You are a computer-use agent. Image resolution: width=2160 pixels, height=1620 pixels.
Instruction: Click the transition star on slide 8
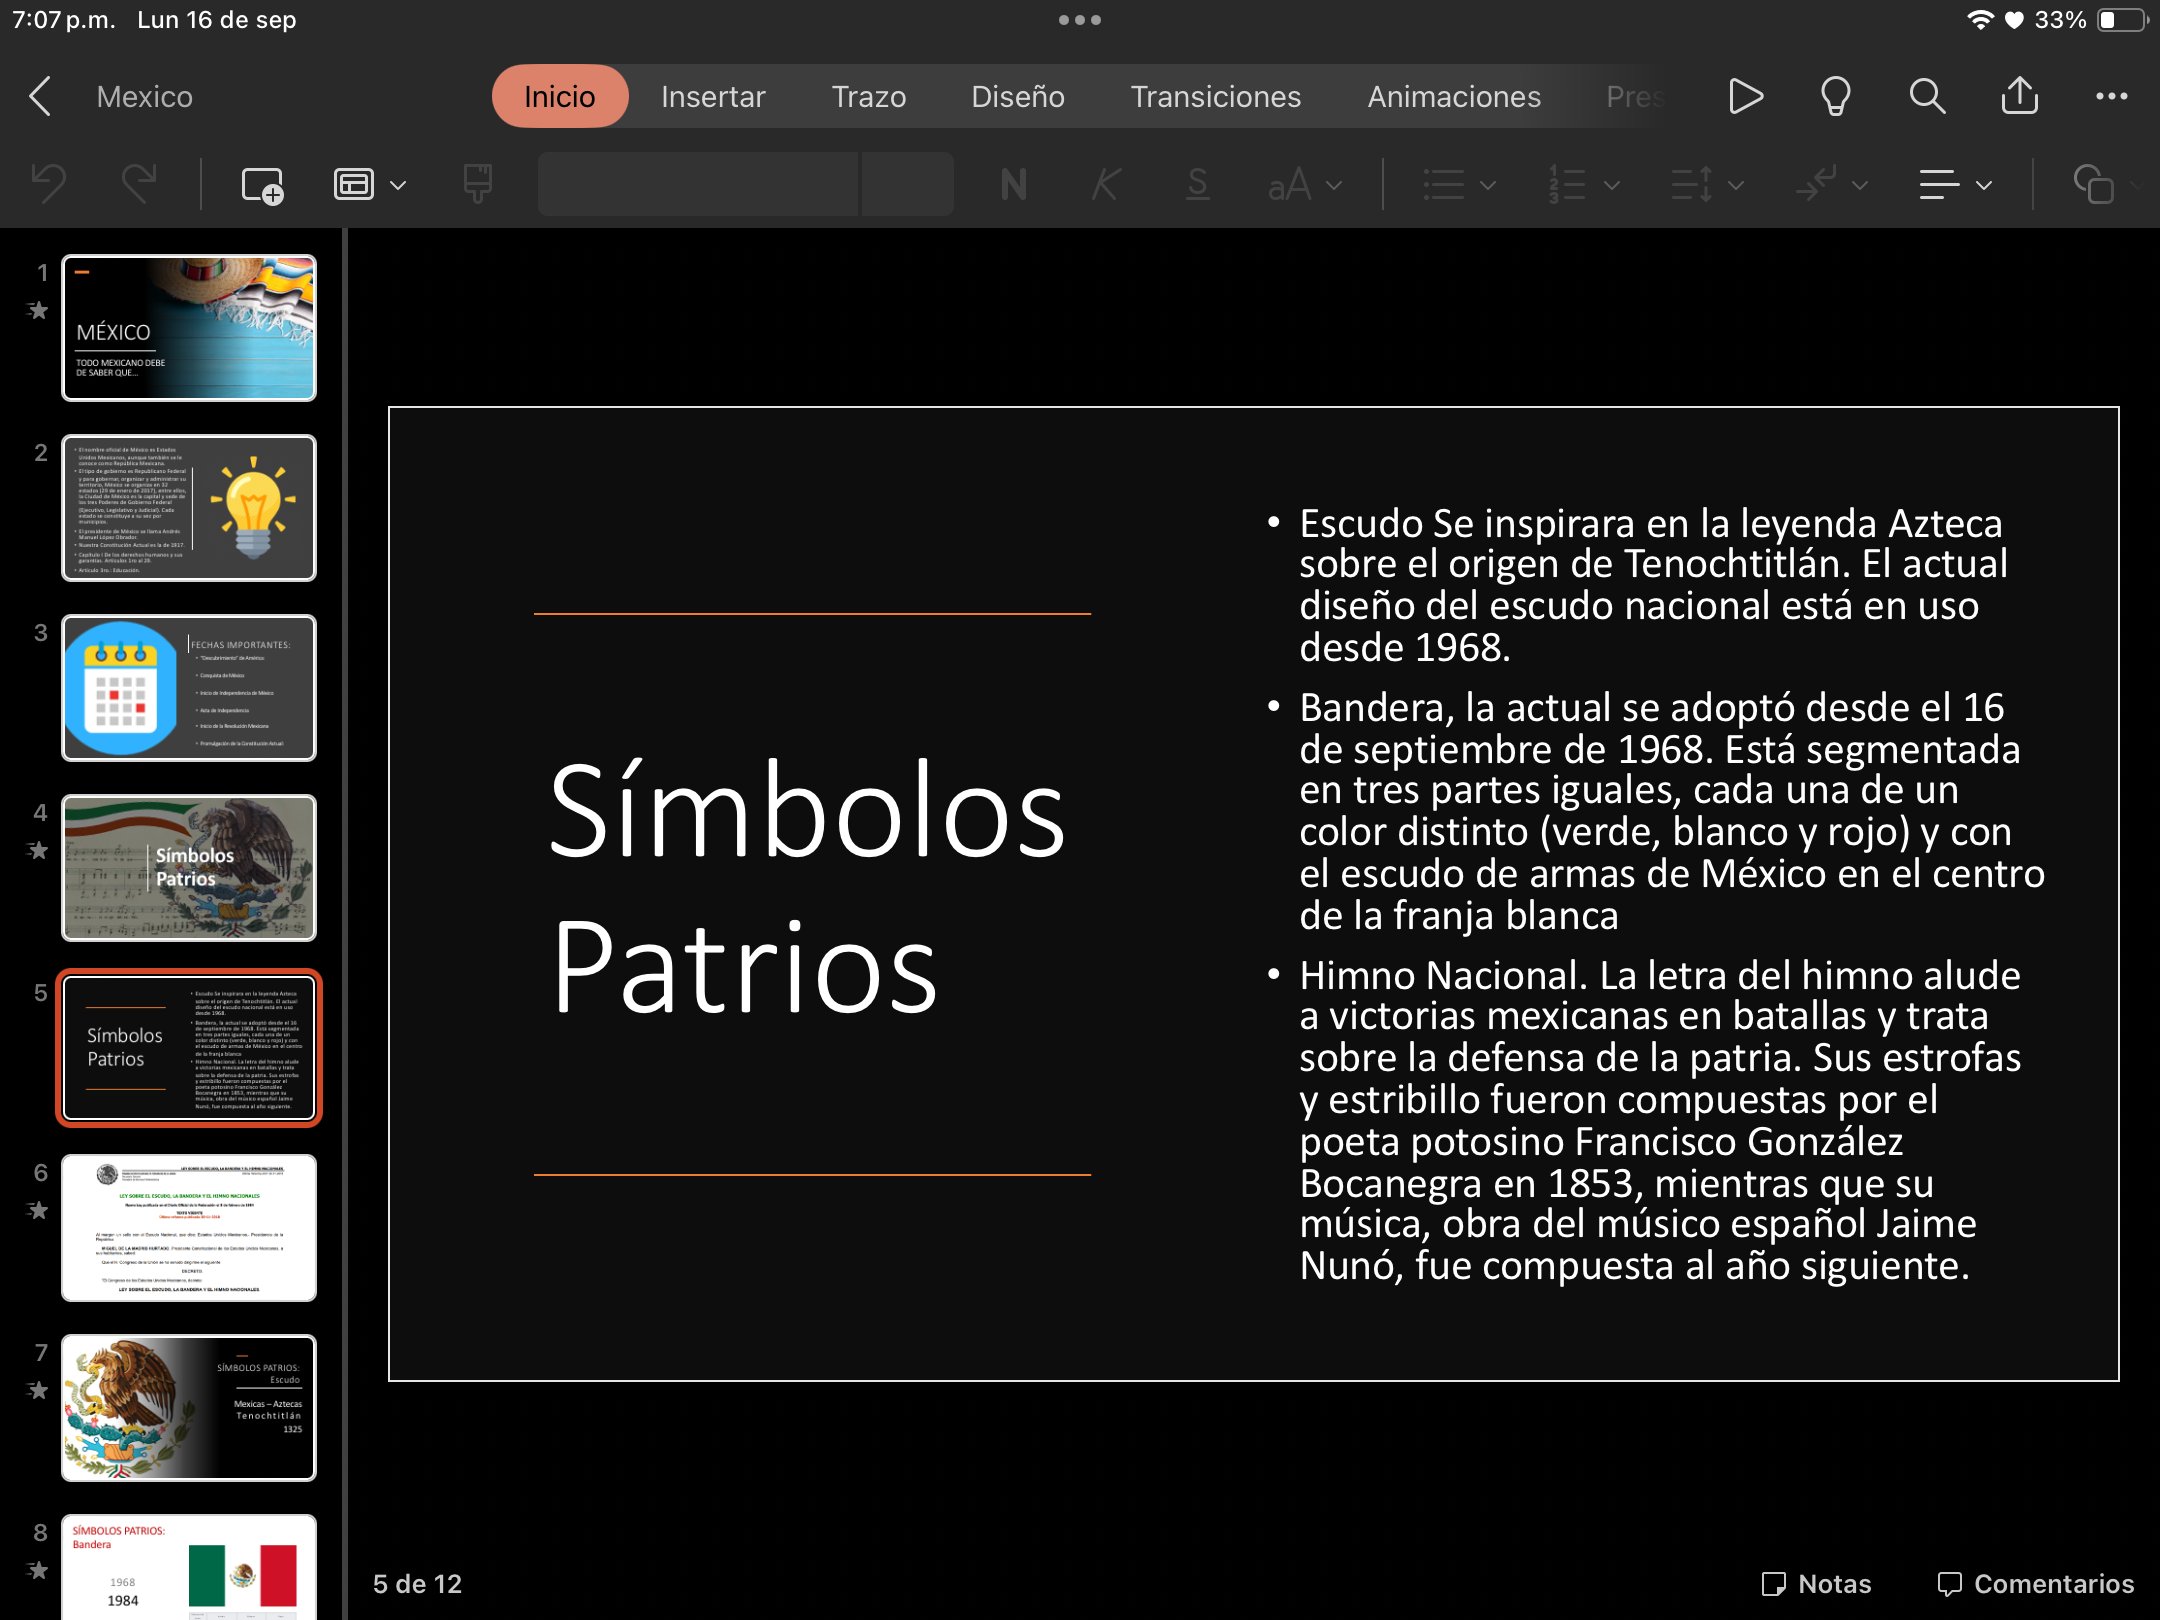pos(38,1570)
